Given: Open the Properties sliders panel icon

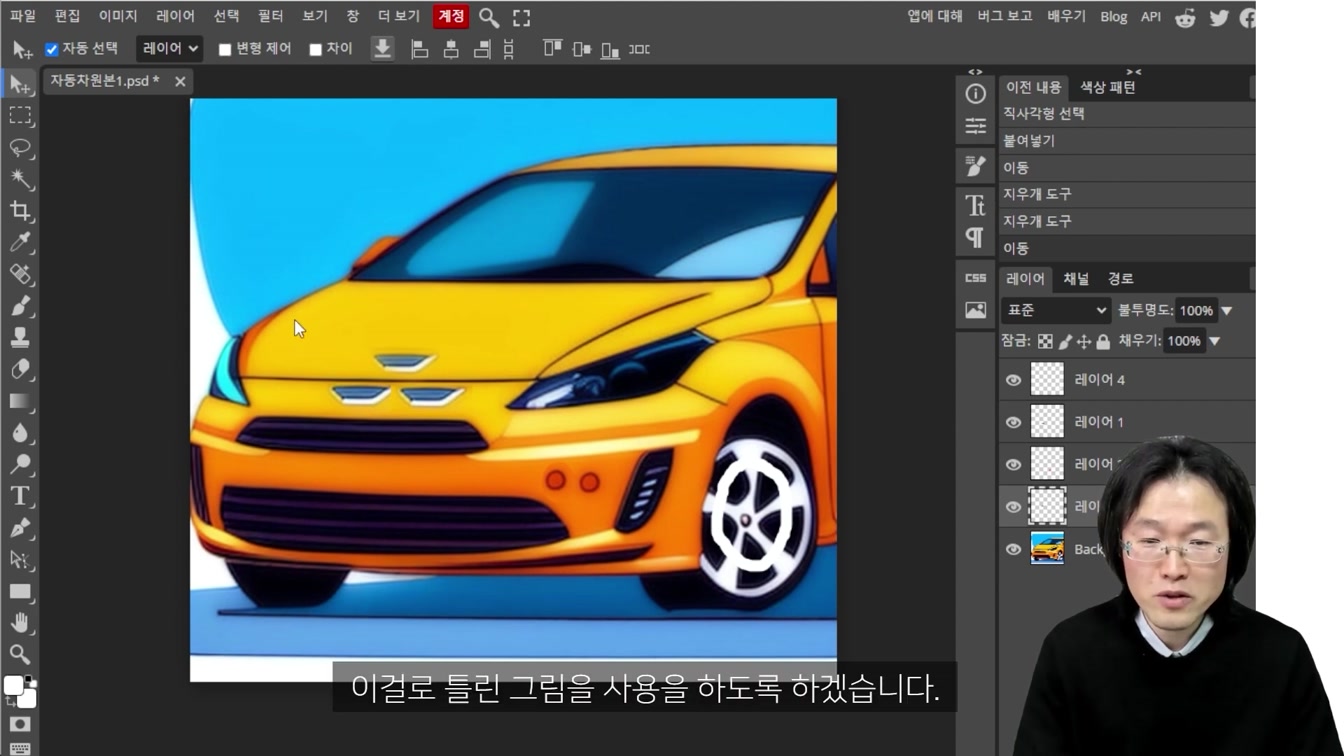Looking at the screenshot, I should coord(976,126).
